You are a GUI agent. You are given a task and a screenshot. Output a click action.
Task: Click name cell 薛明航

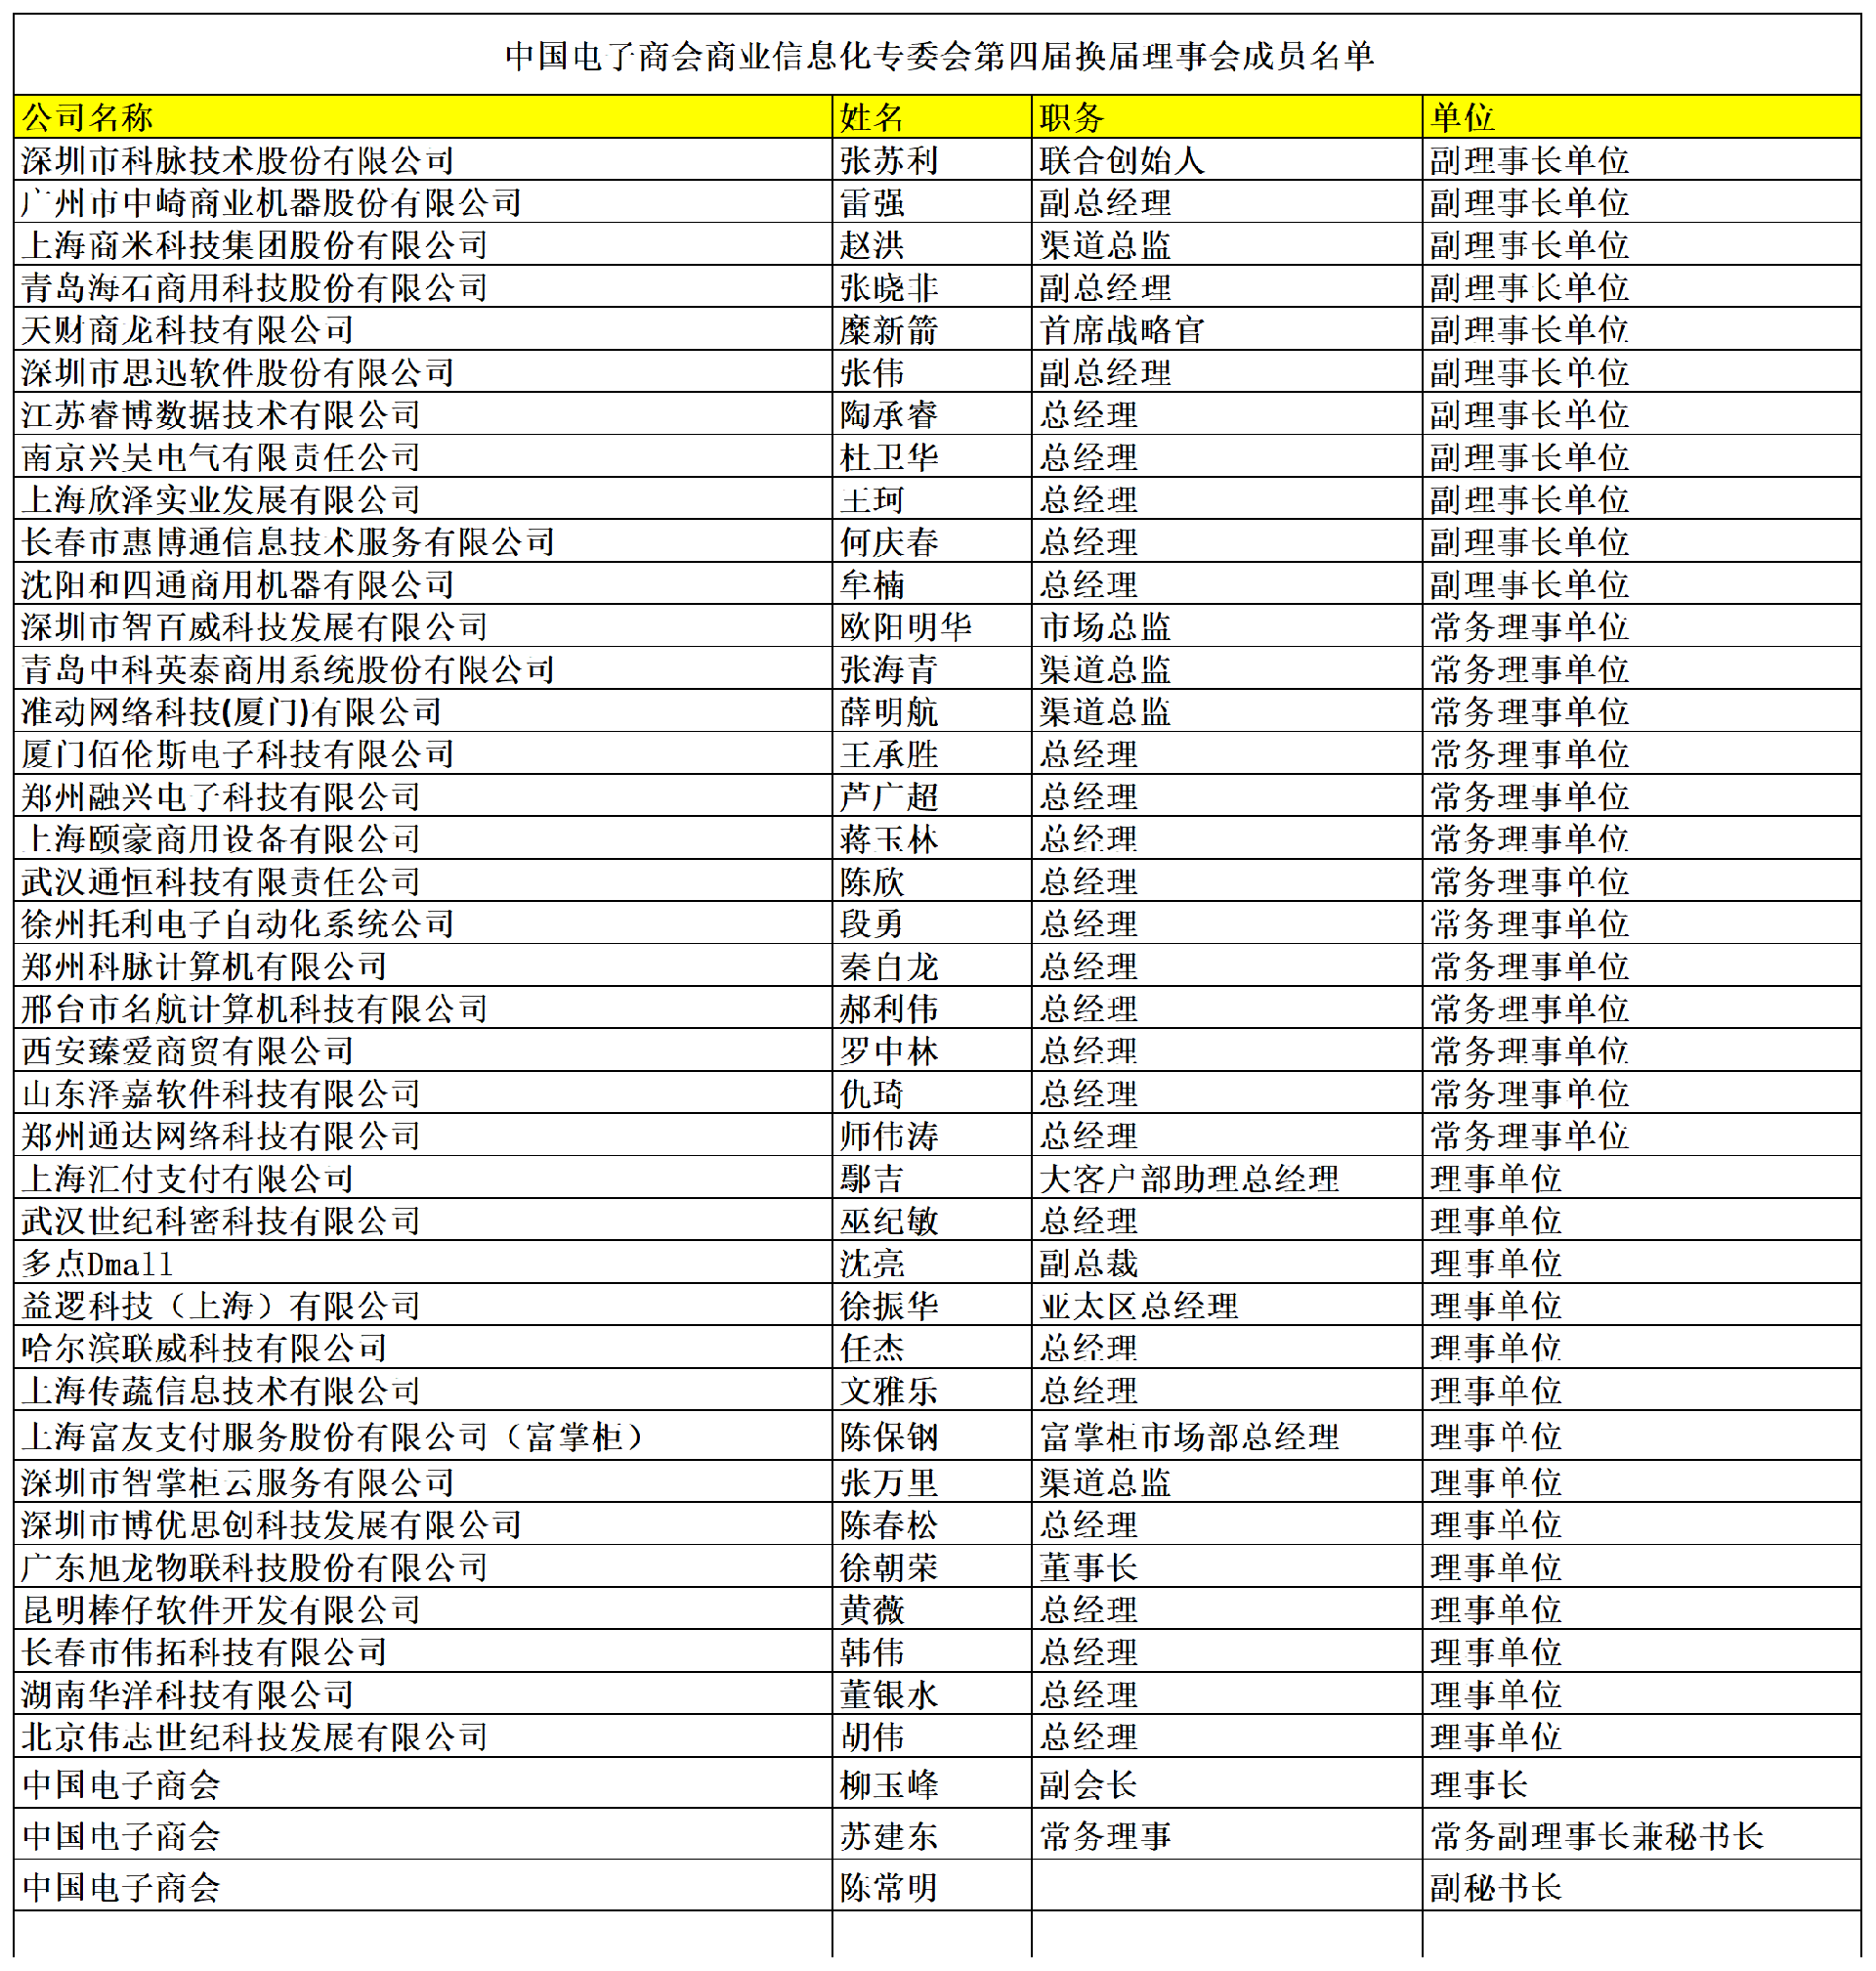932,712
